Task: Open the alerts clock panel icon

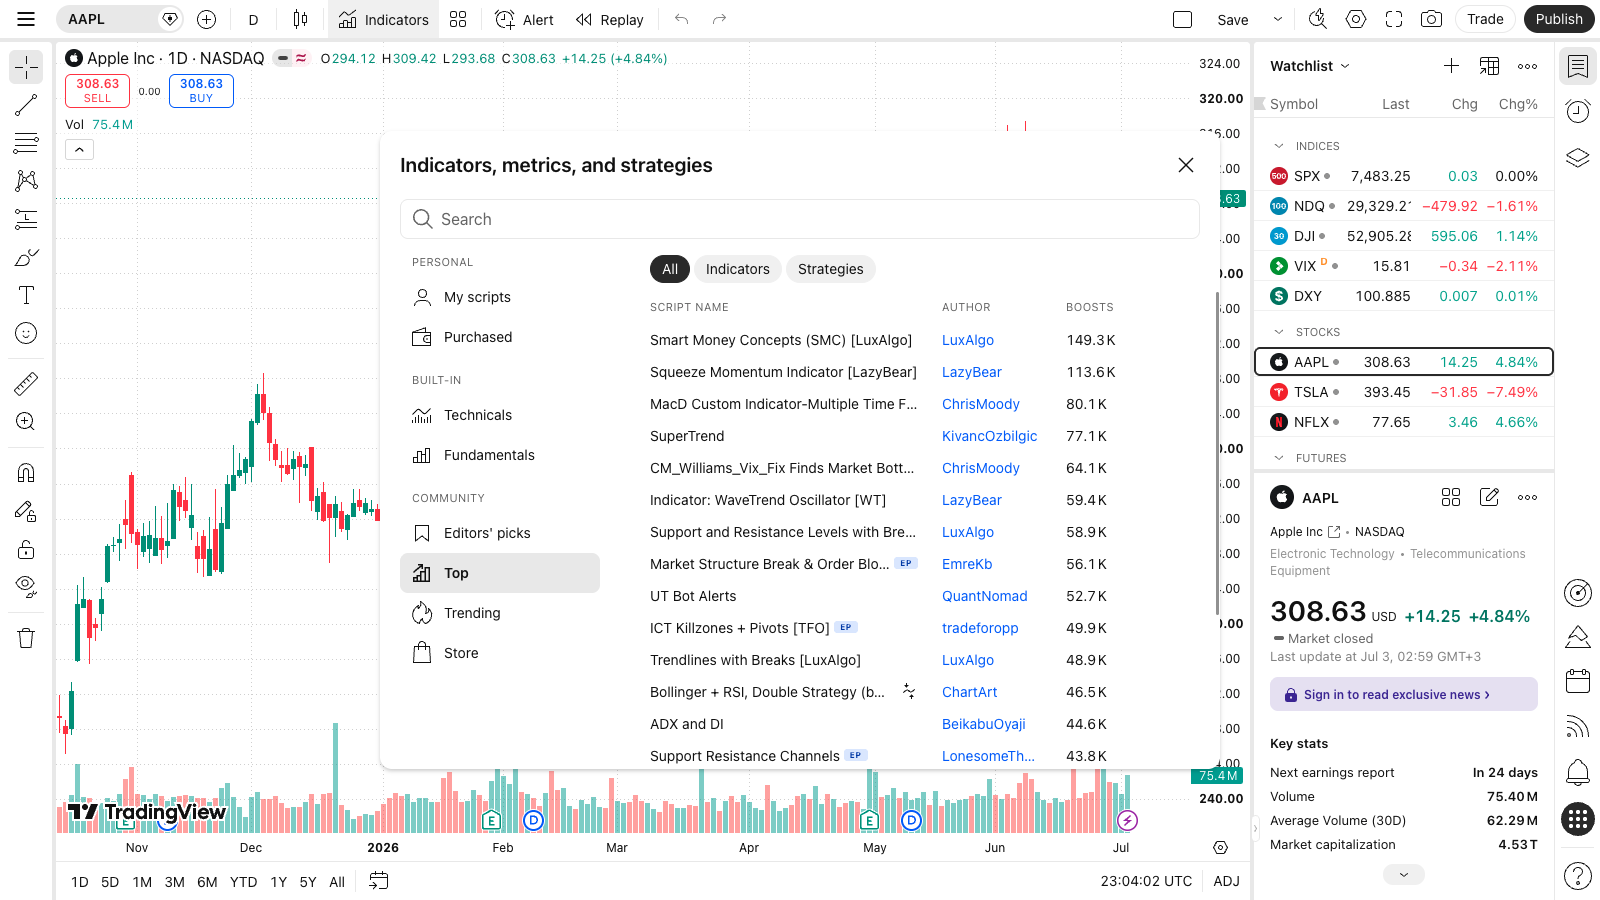Action: click(x=1578, y=112)
